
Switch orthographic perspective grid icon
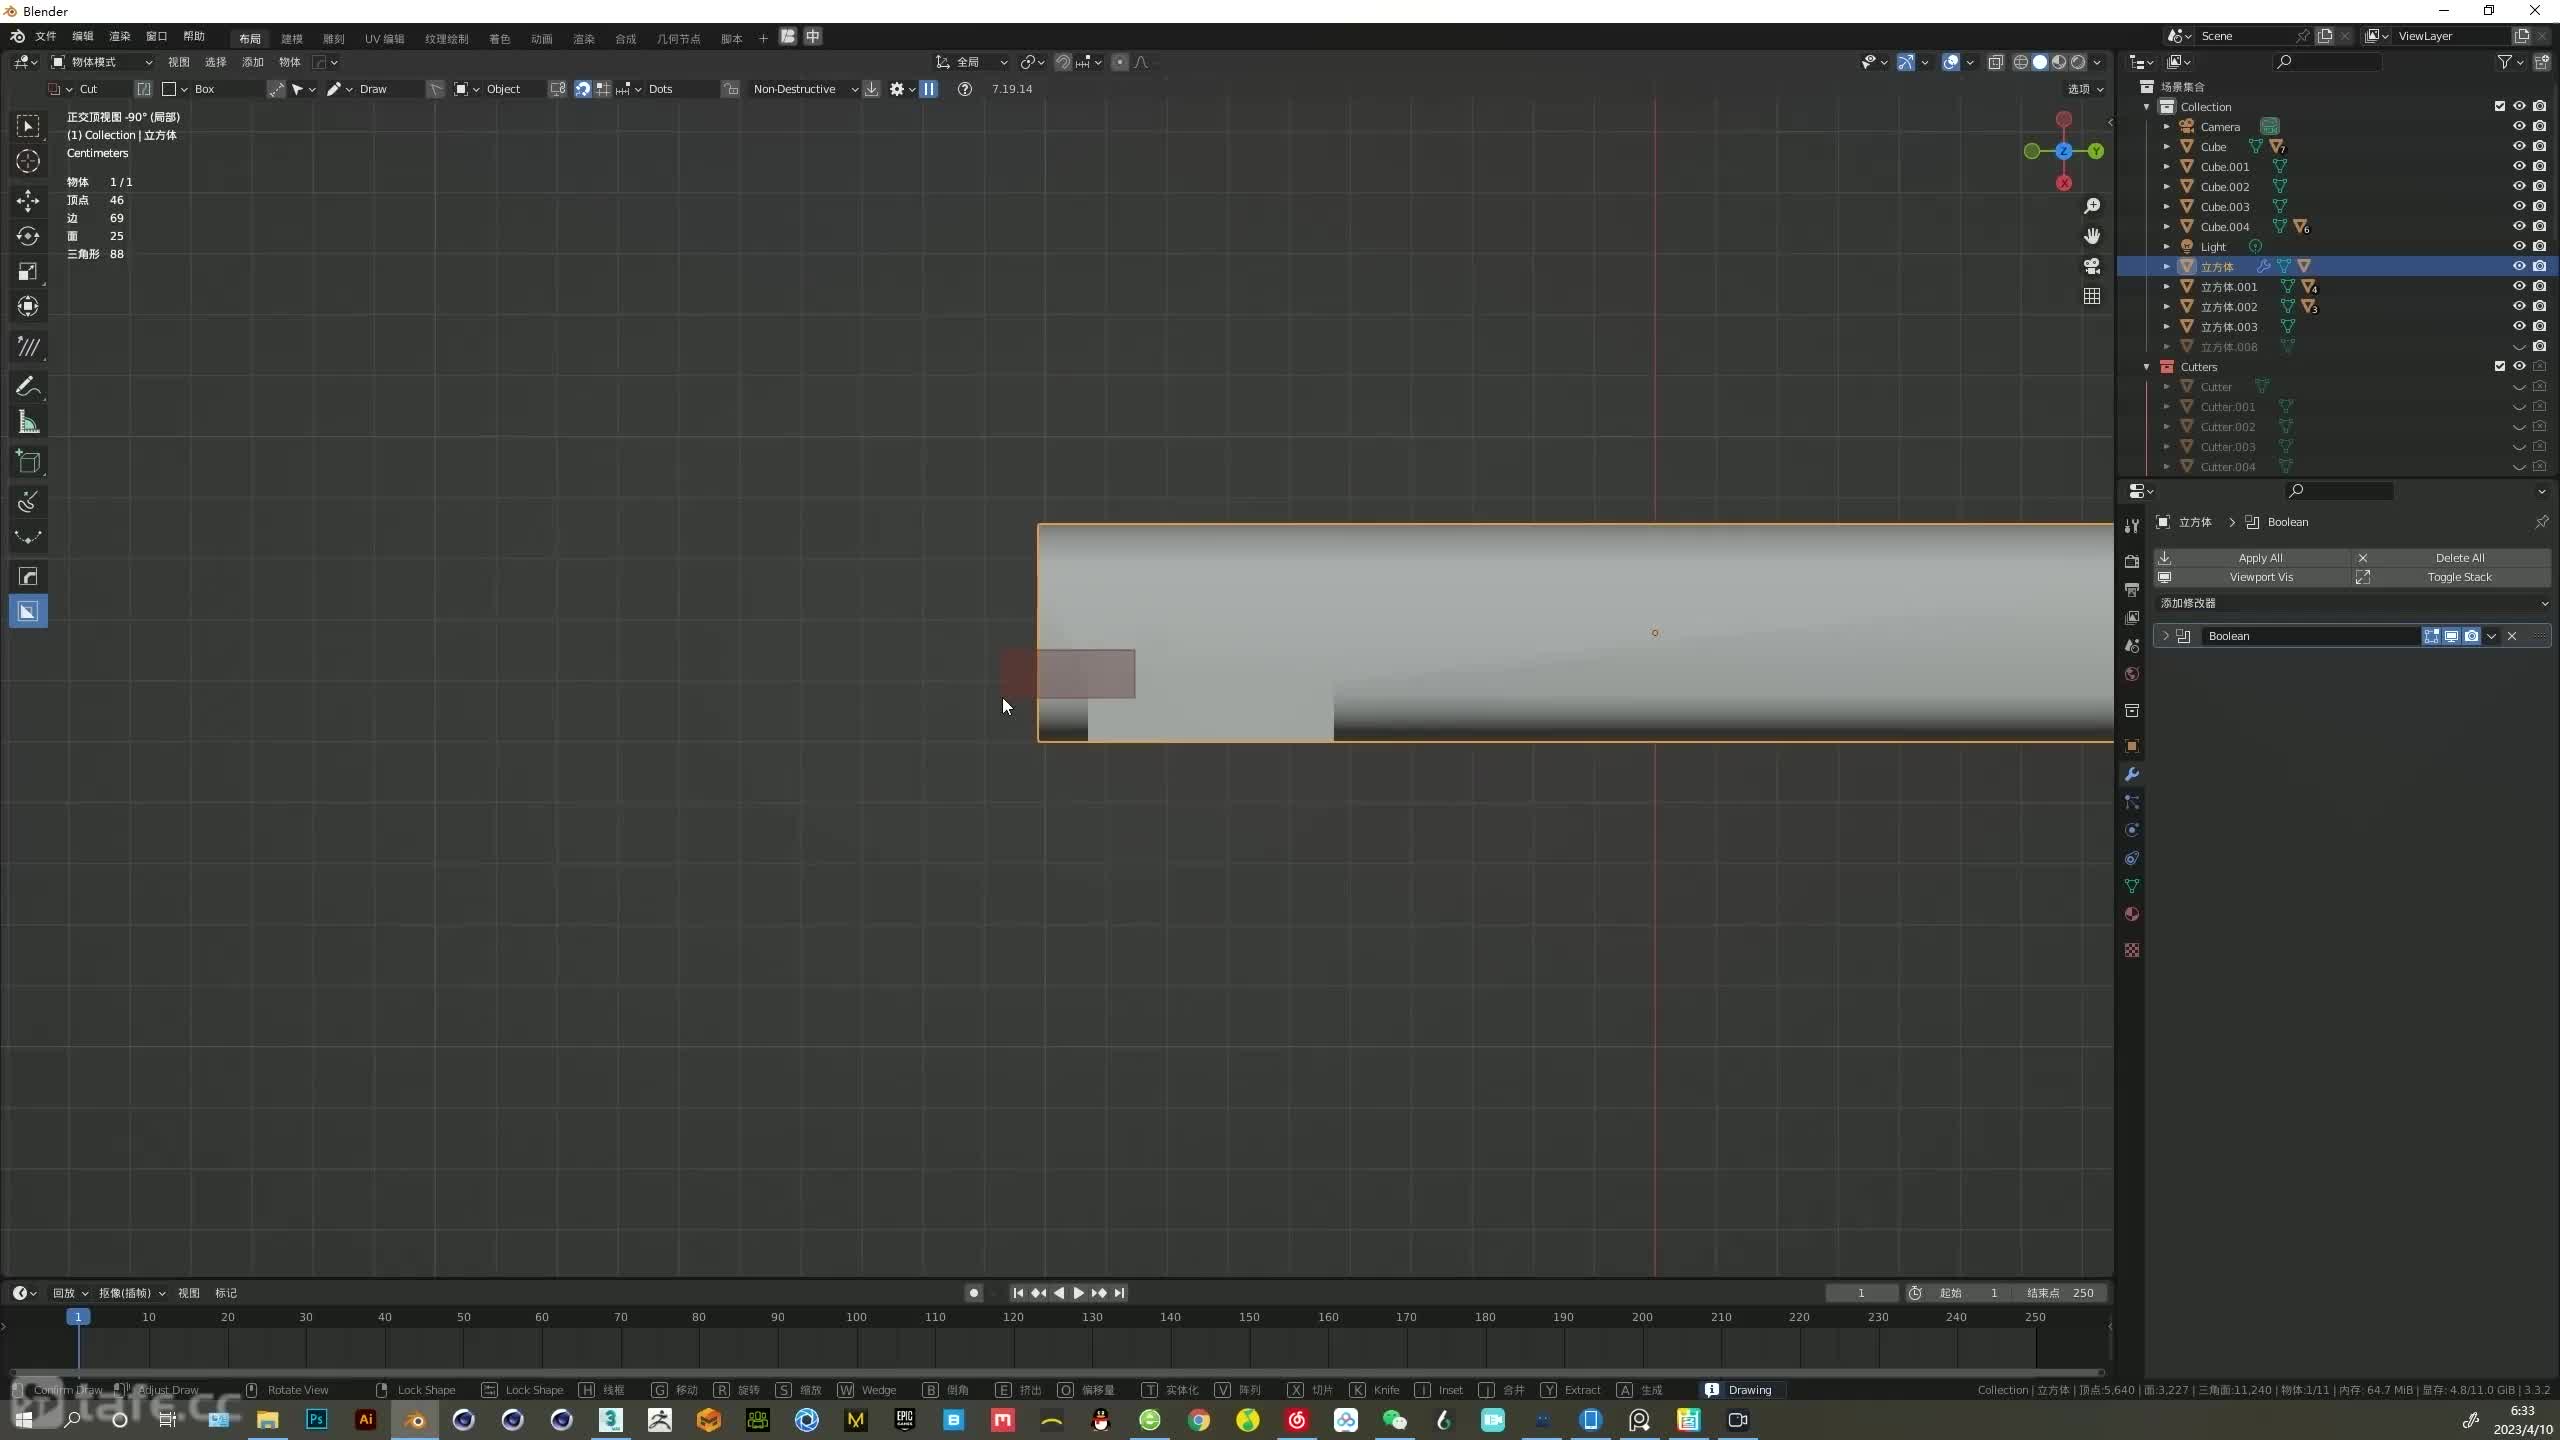[2092, 296]
